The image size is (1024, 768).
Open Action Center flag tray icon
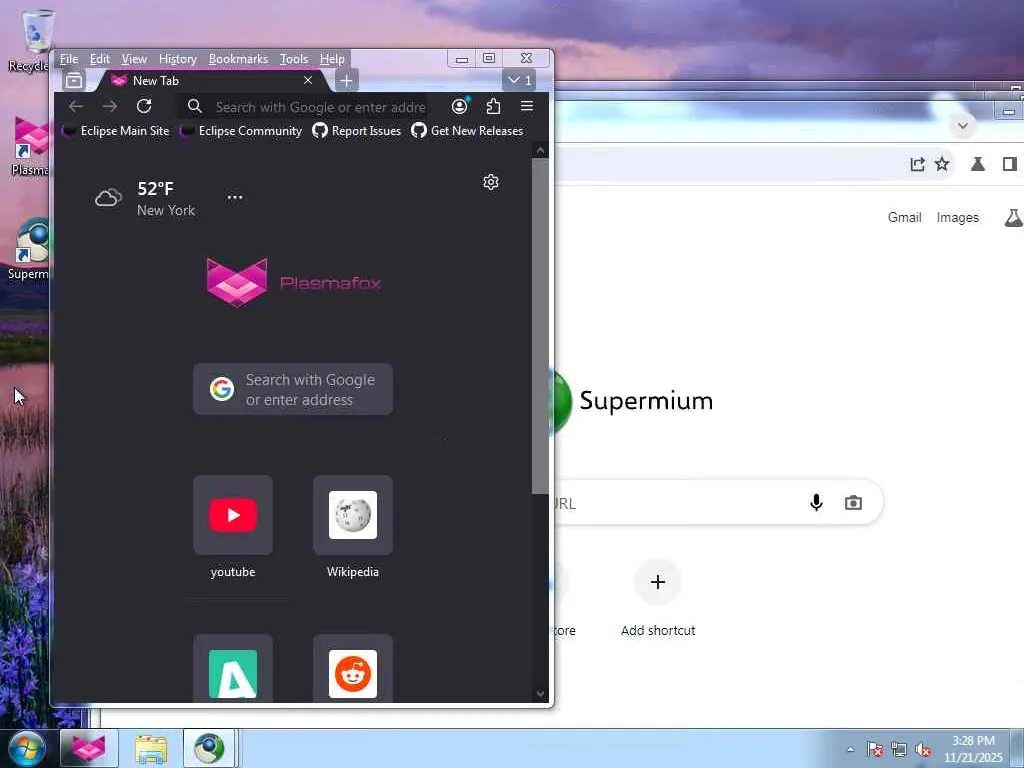(875, 749)
